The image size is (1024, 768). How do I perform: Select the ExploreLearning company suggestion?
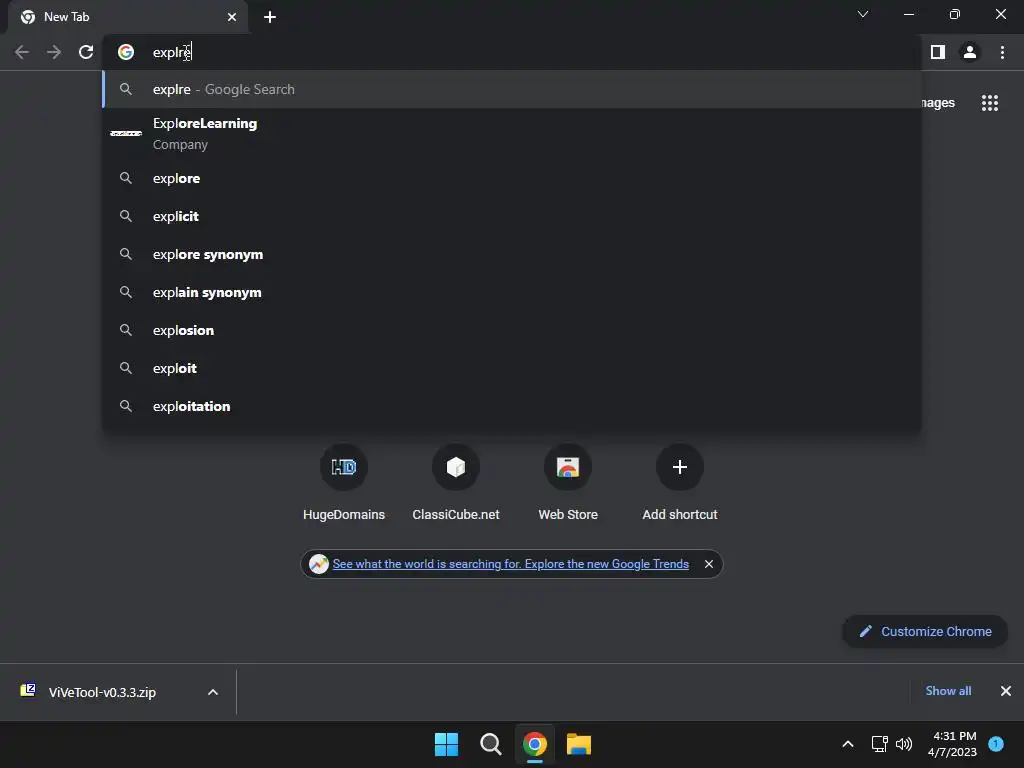(512, 134)
